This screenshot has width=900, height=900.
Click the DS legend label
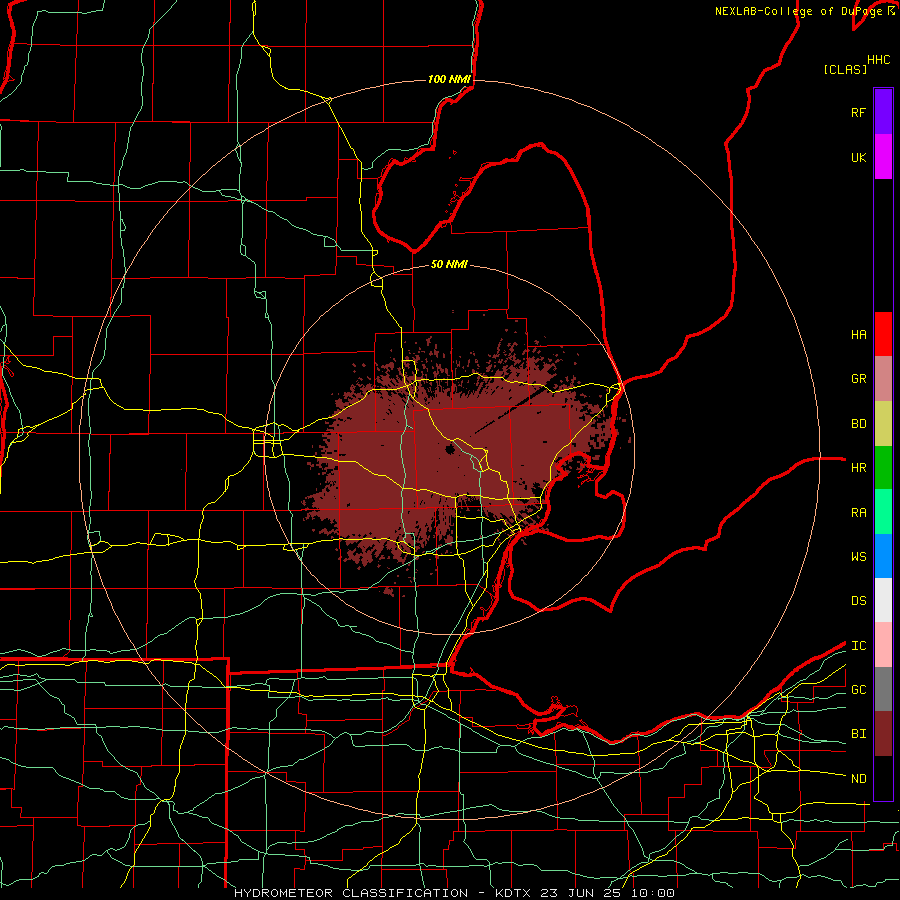point(858,601)
